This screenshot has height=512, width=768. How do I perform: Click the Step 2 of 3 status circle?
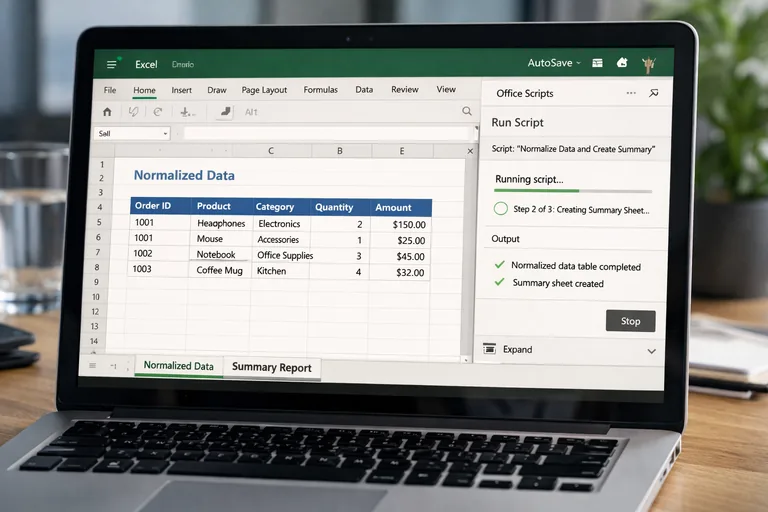click(501, 209)
